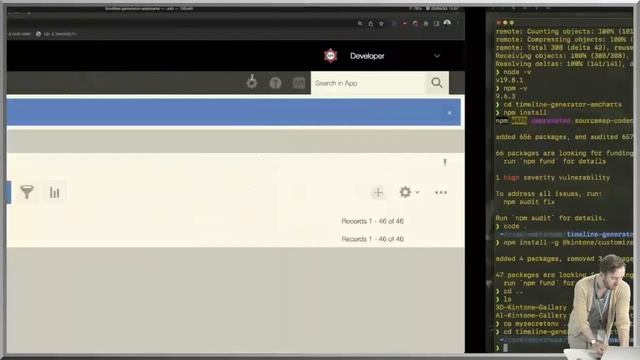
Task: Click the browser zoom magnifier icon
Action: pos(360,23)
